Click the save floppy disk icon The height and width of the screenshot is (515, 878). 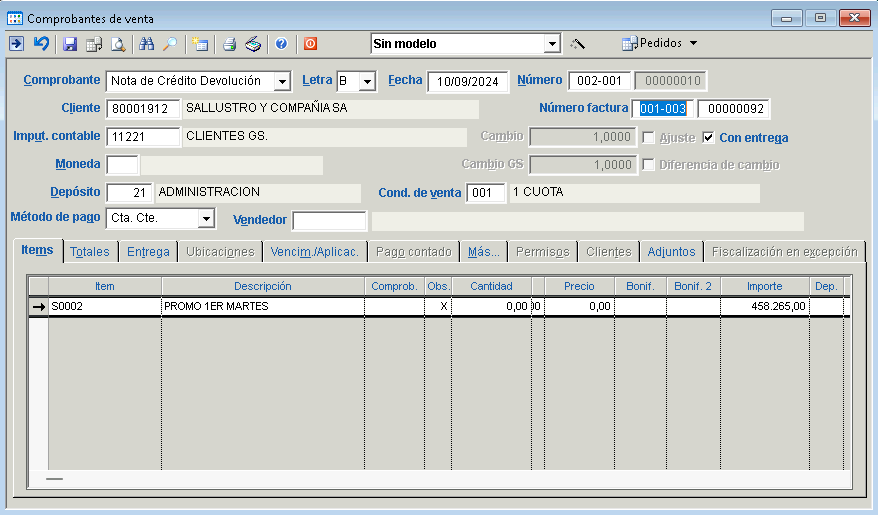[x=70, y=44]
